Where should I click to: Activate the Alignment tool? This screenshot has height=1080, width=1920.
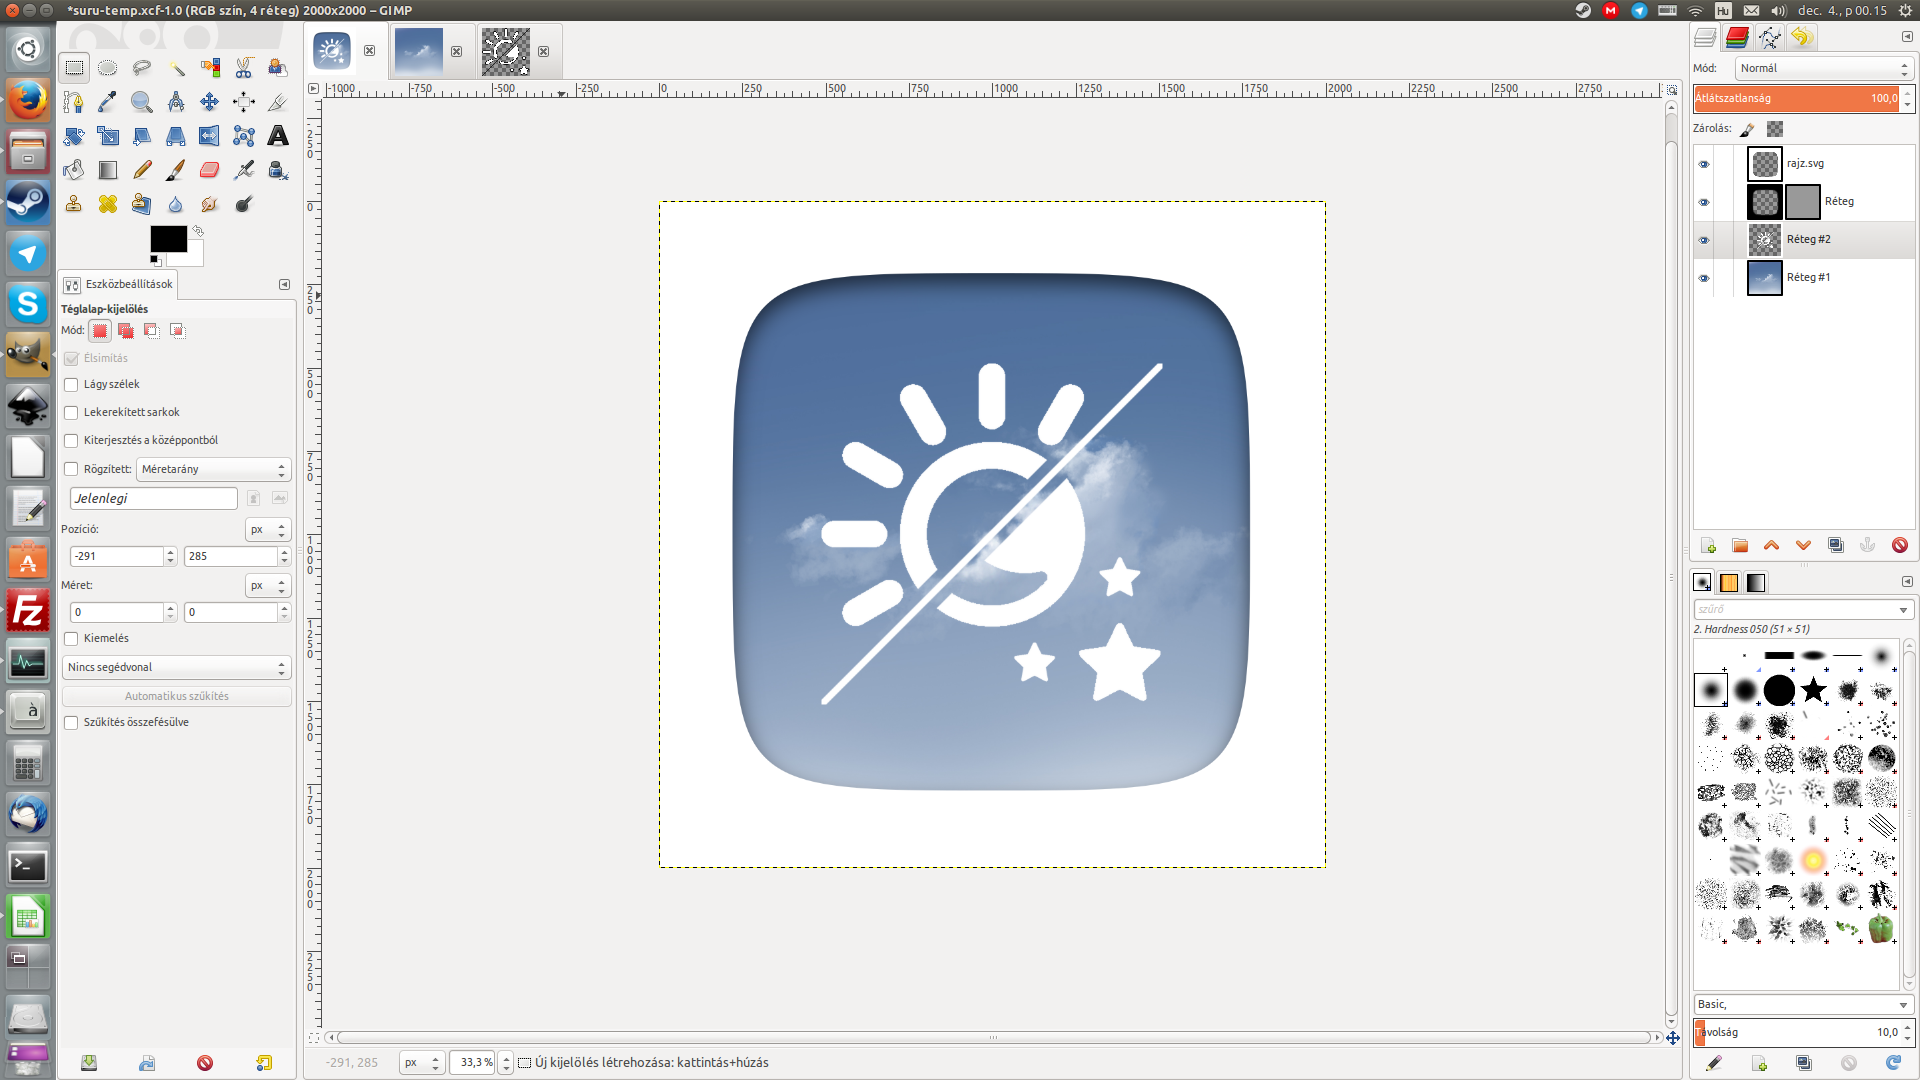point(244,102)
